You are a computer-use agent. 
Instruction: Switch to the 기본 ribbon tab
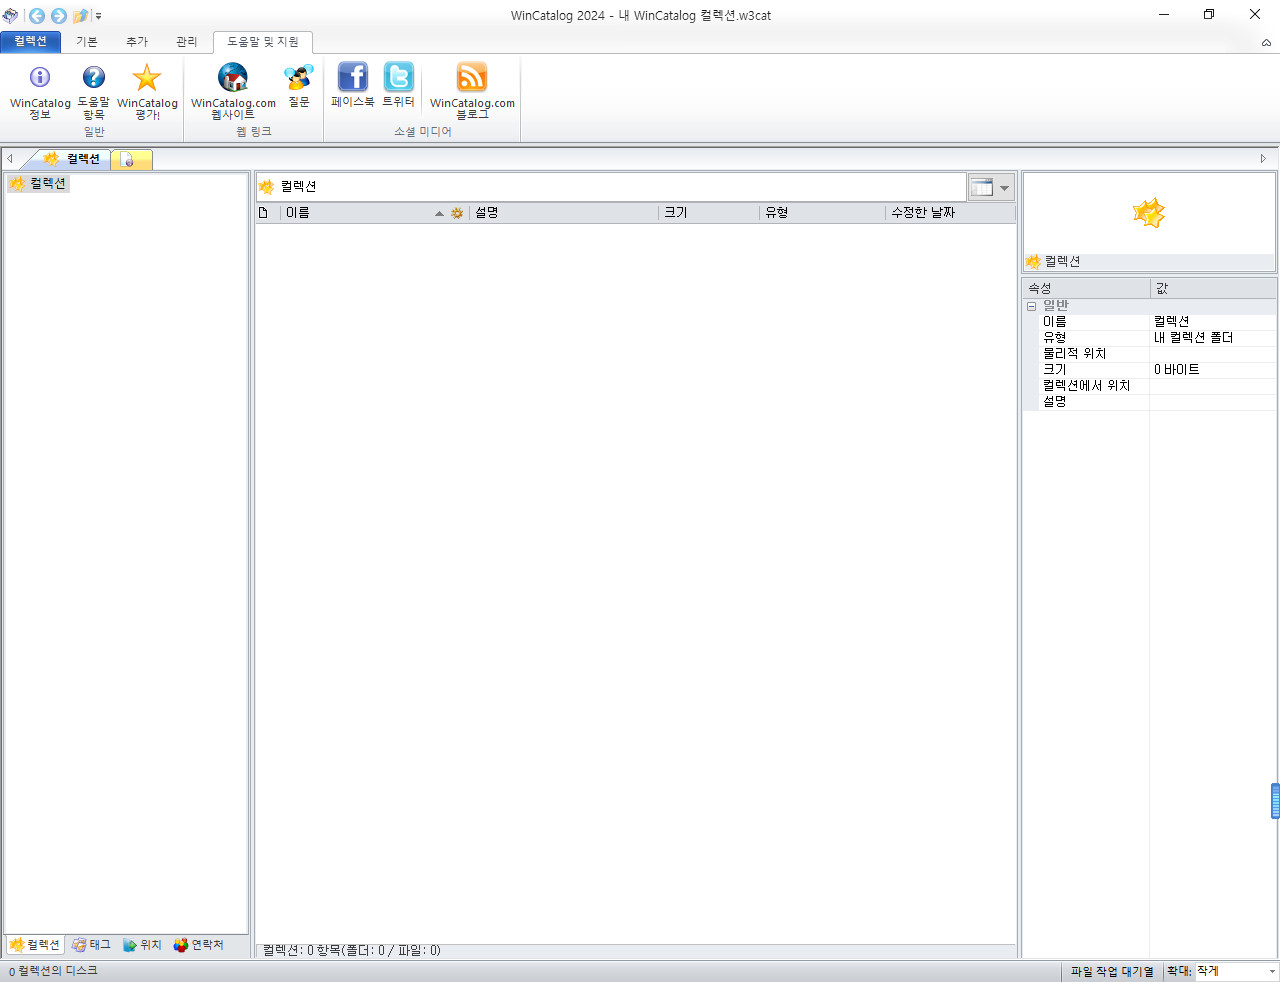[87, 42]
